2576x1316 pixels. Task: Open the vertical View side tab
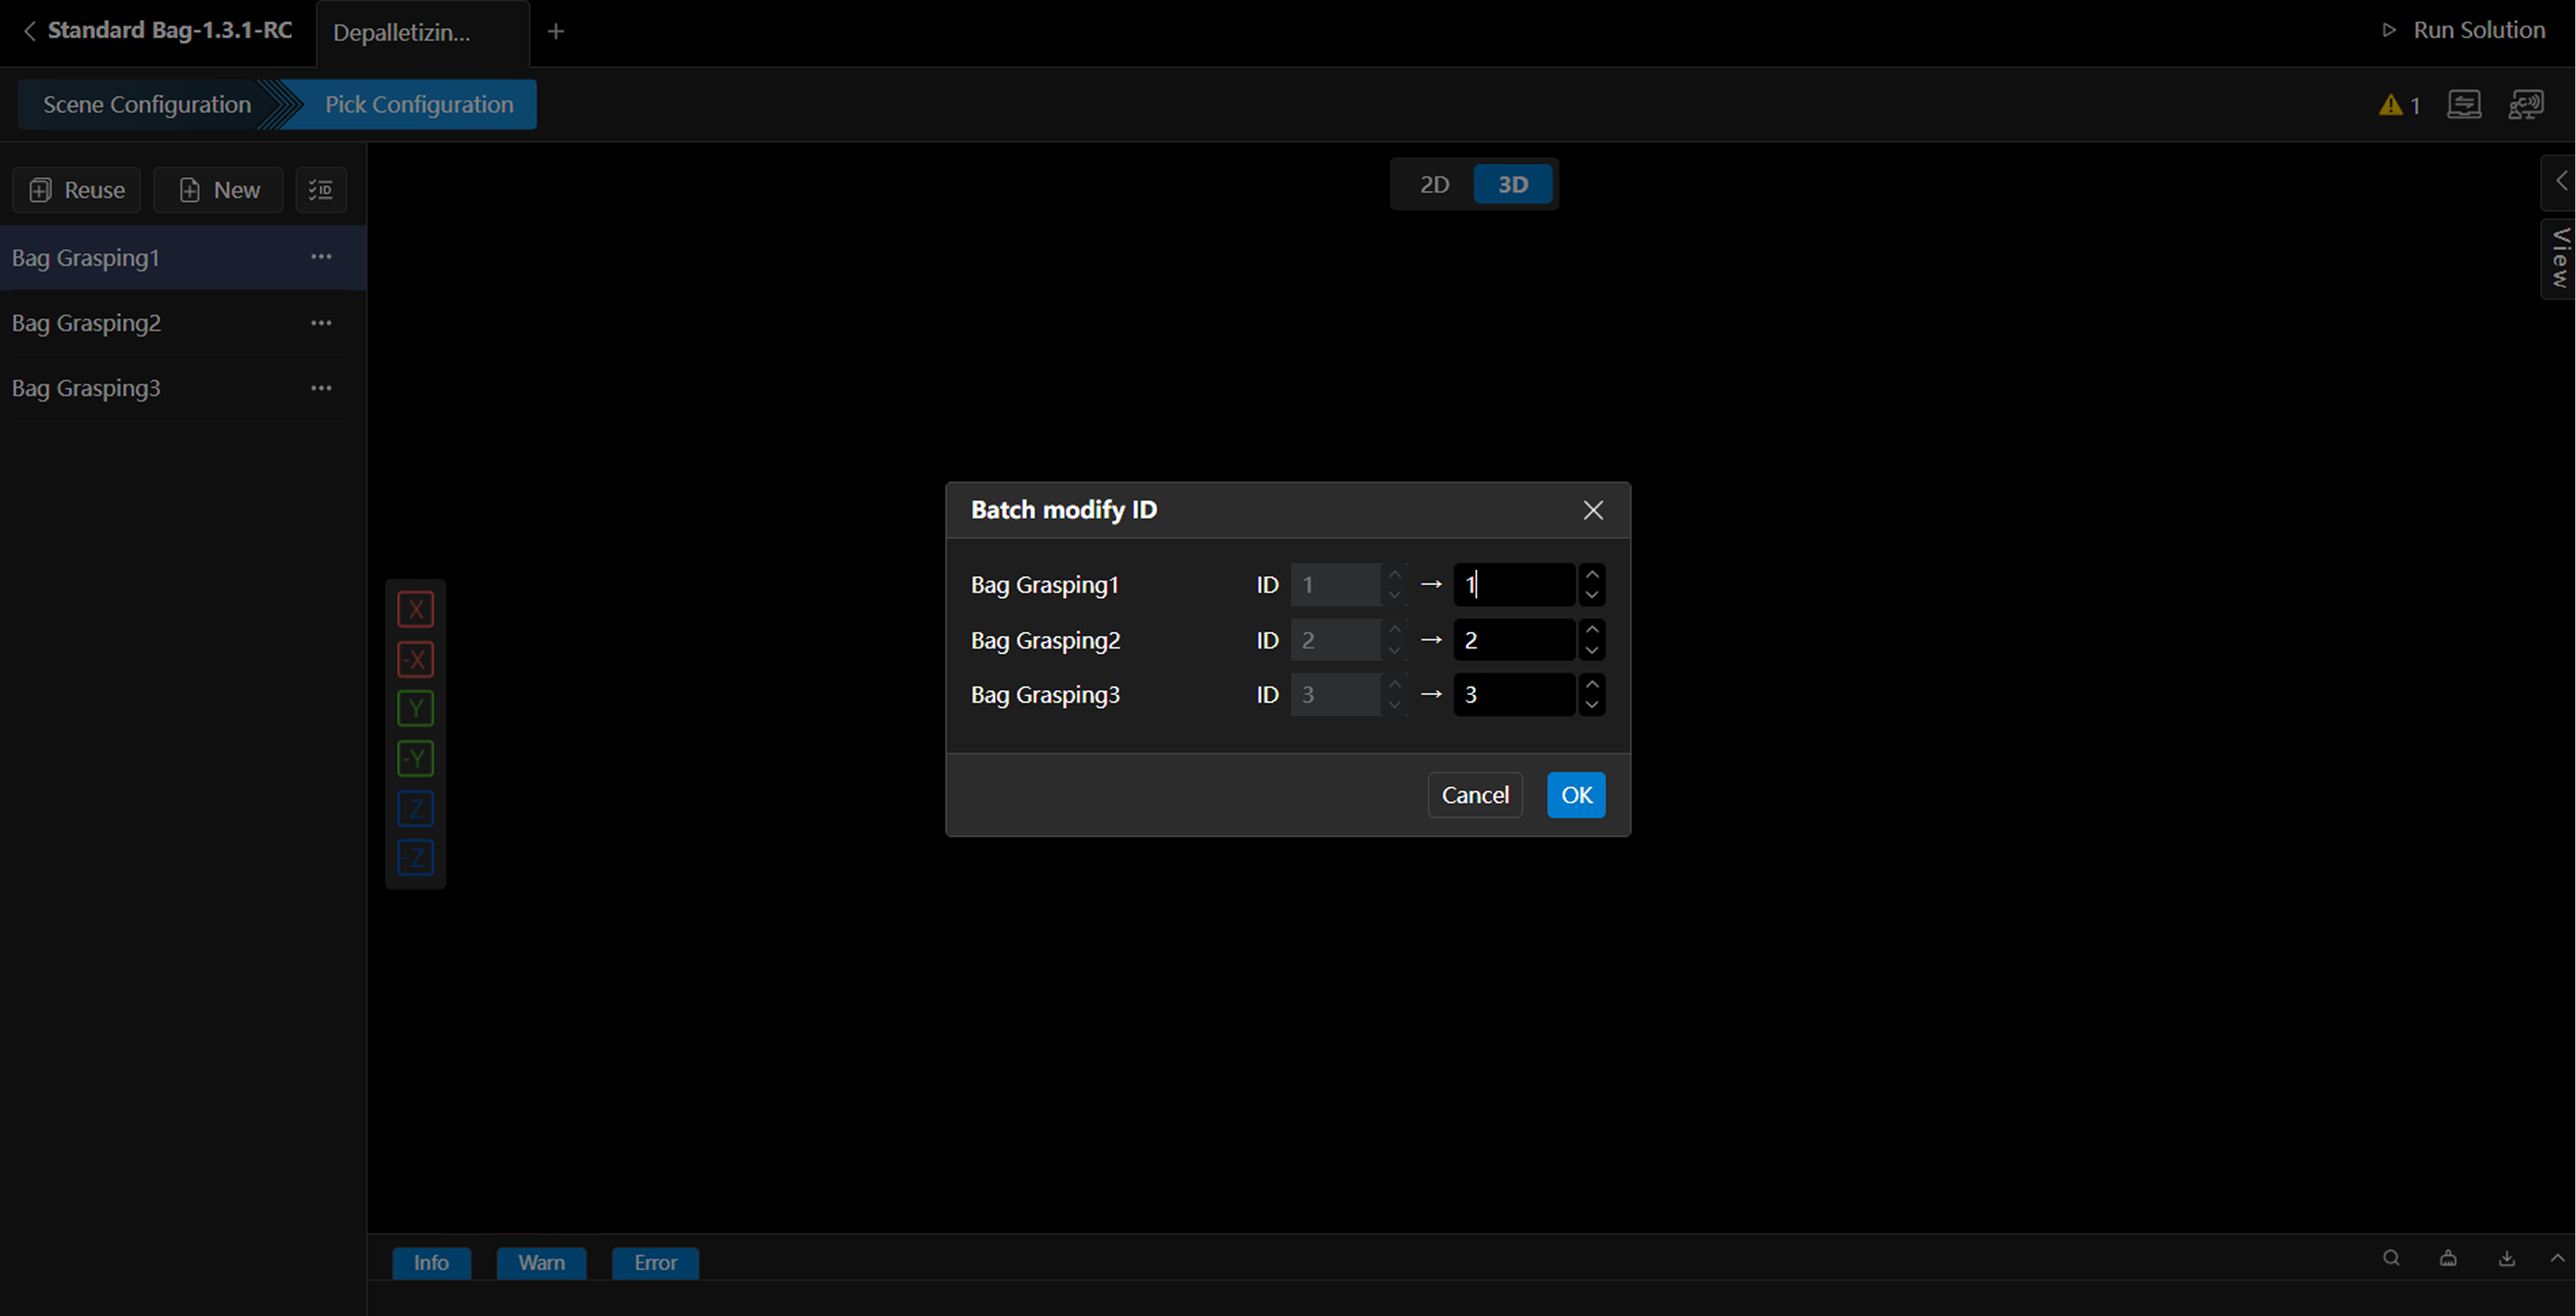[x=2559, y=258]
